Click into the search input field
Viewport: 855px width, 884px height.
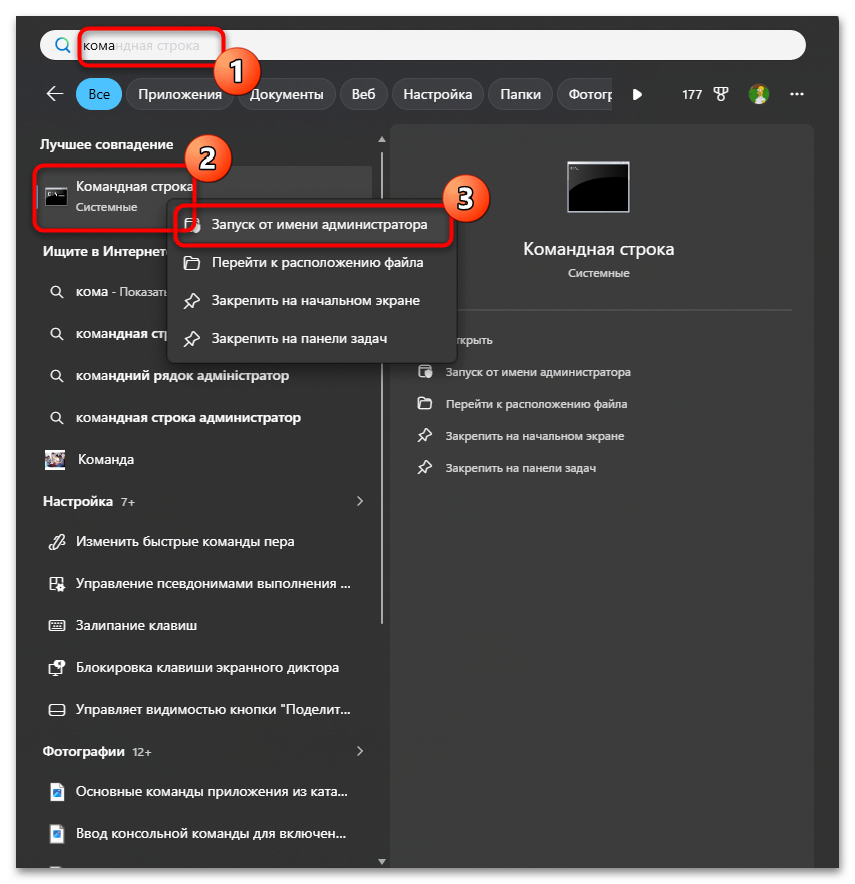tap(423, 45)
